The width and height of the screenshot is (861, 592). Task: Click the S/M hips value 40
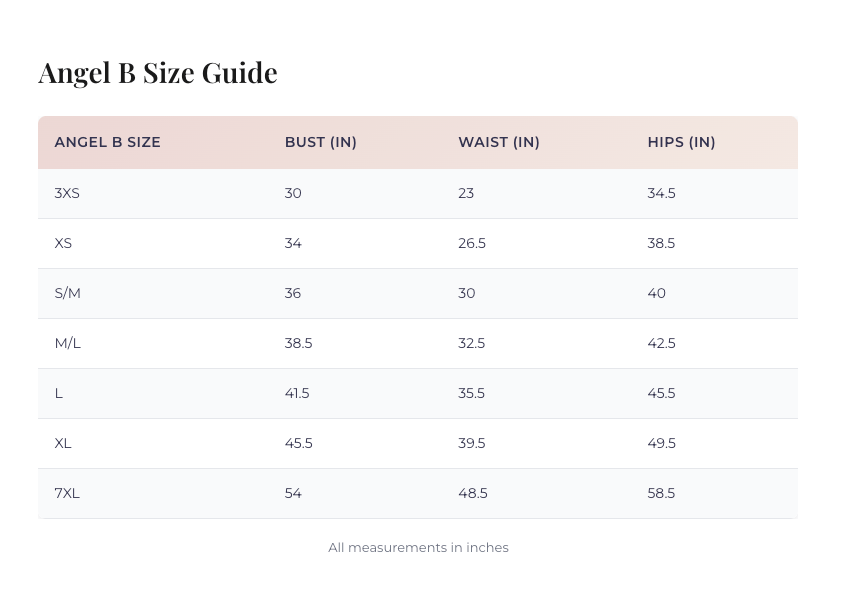[x=656, y=293]
